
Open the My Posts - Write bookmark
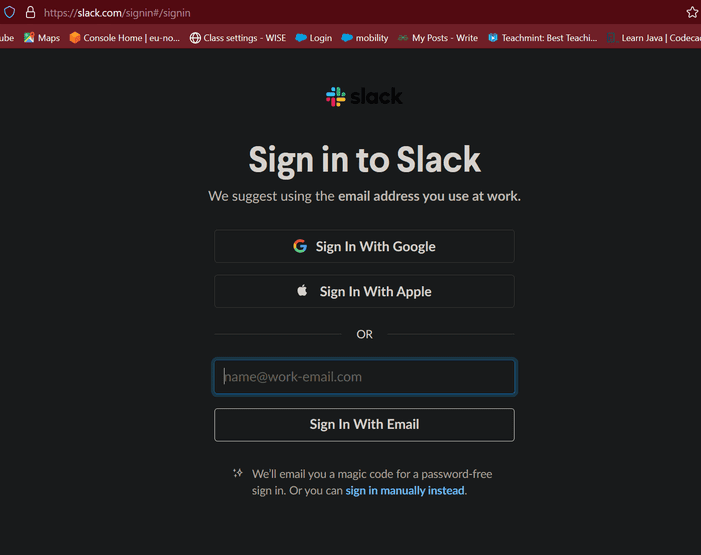pos(438,38)
